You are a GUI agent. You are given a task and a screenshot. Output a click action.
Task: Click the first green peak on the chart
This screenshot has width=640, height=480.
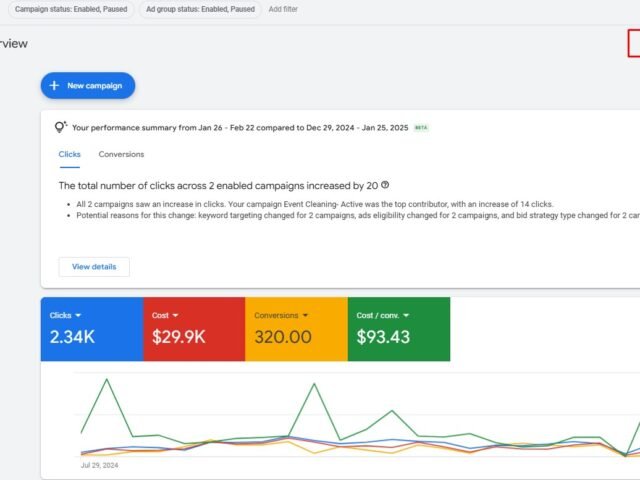[x=106, y=379]
